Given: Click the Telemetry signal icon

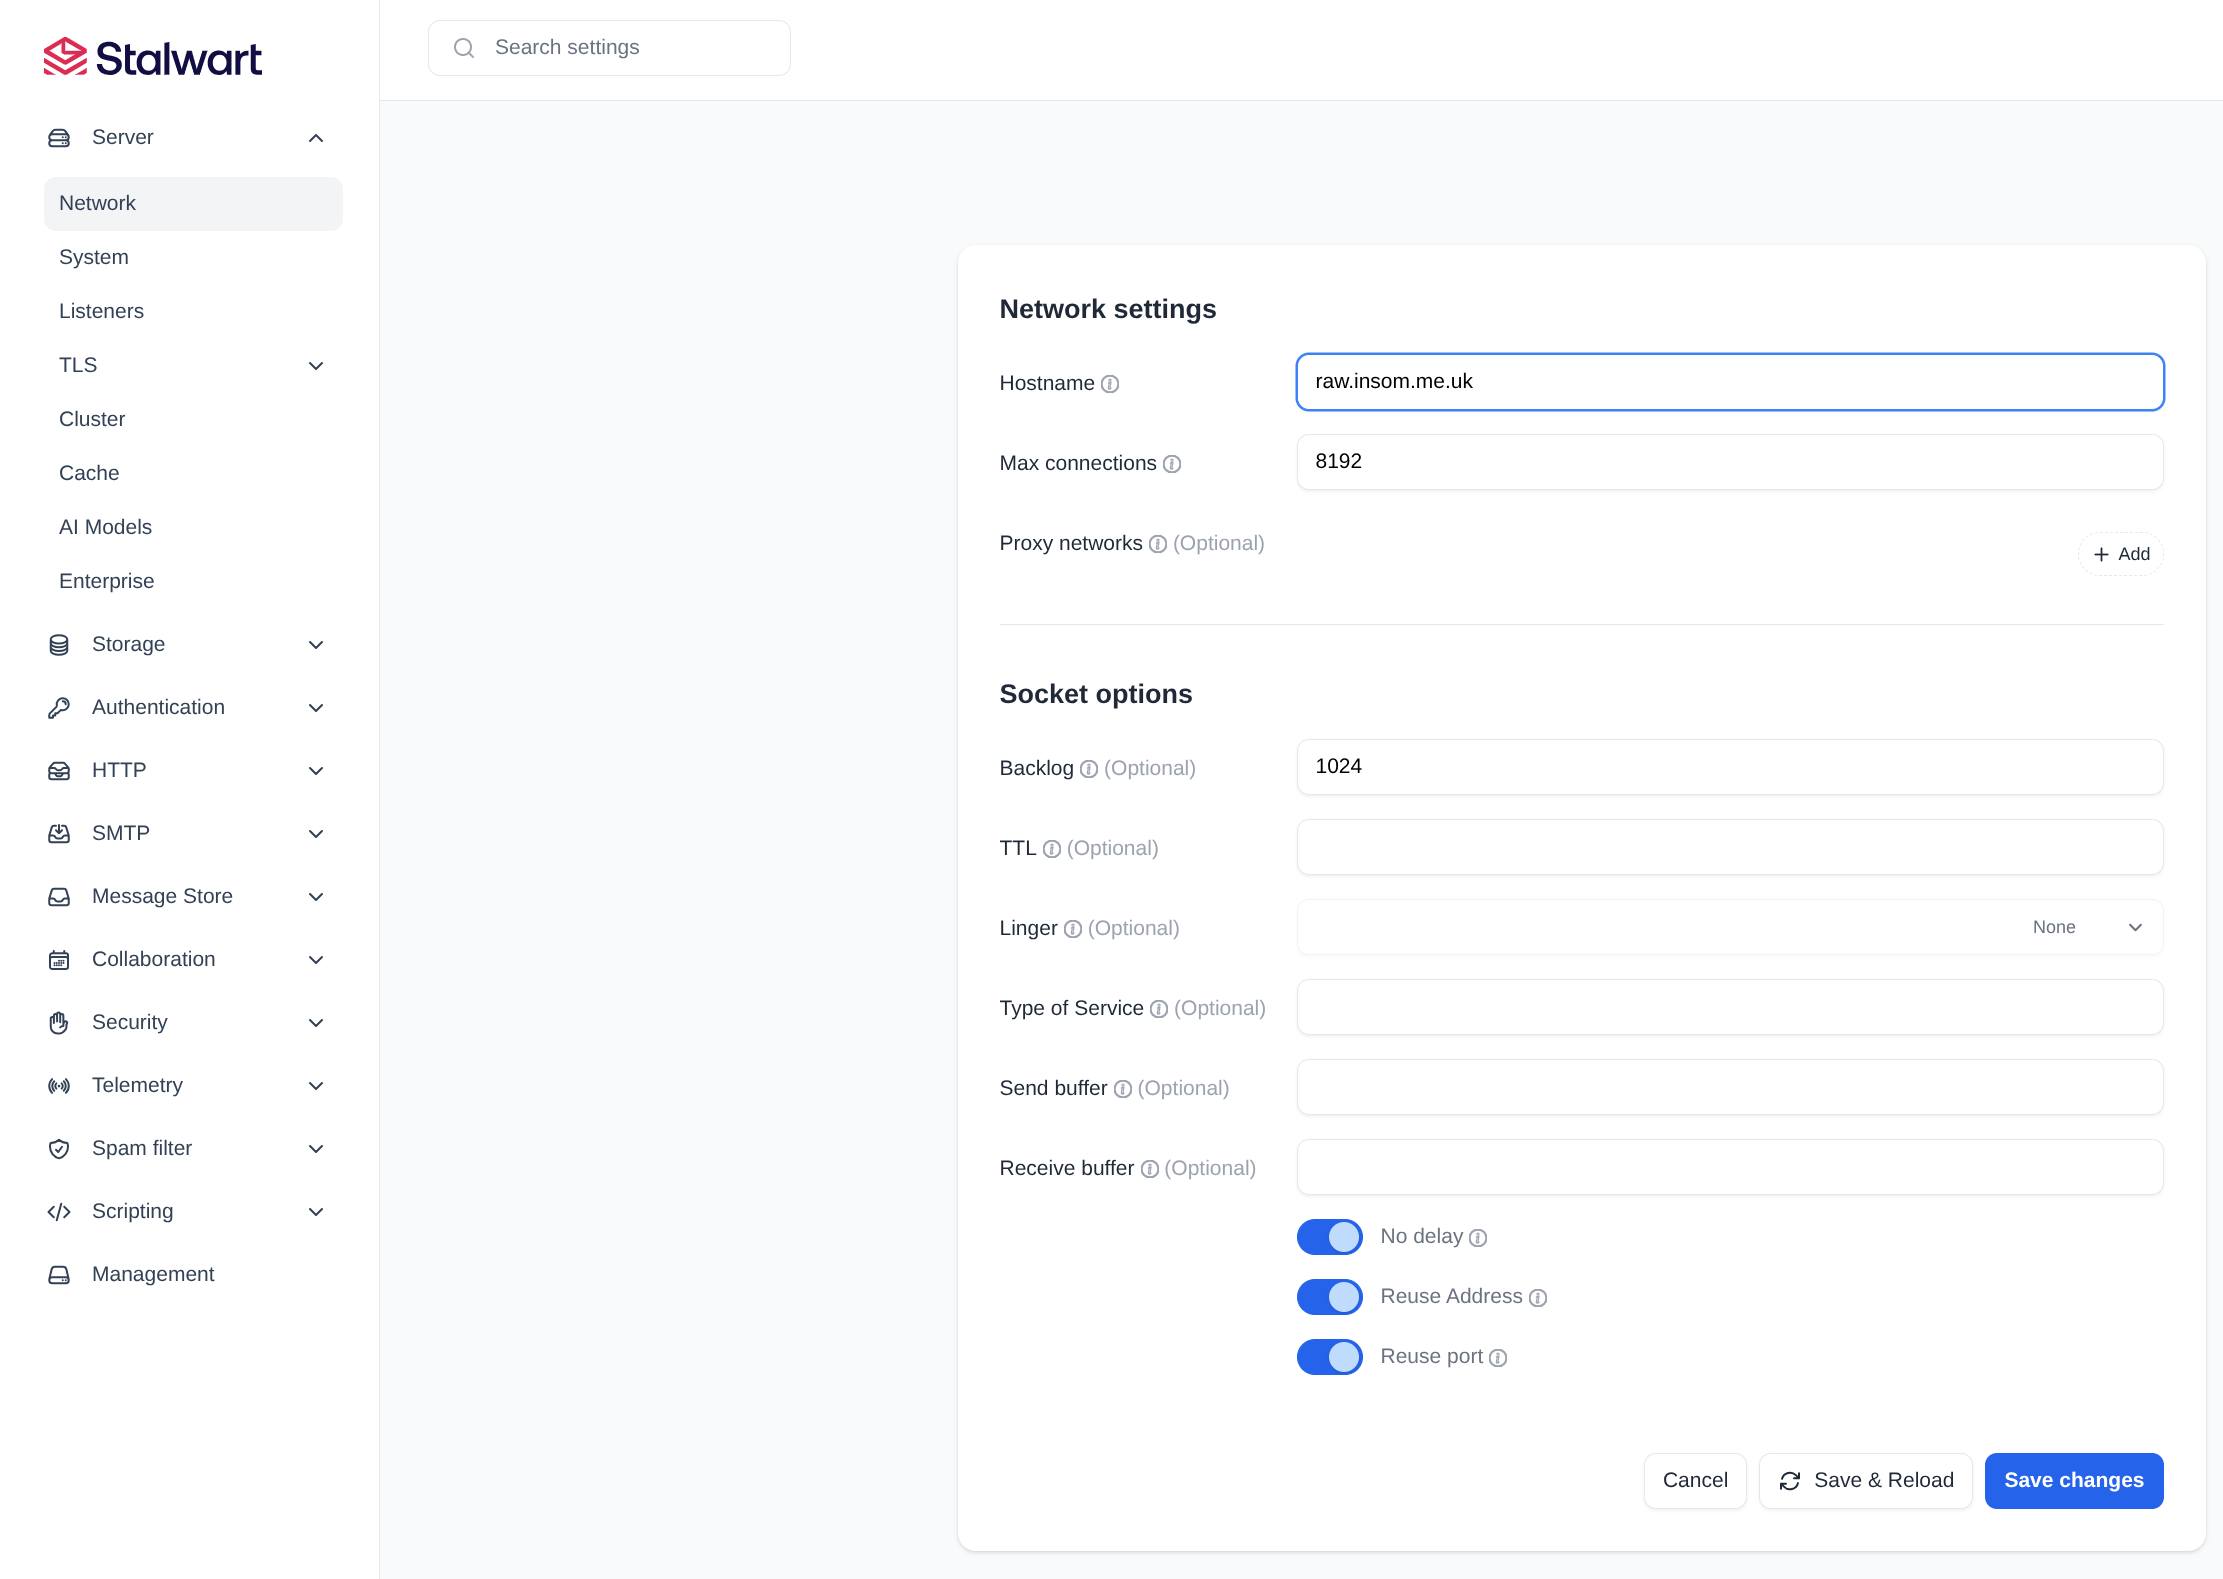Looking at the screenshot, I should (60, 1085).
